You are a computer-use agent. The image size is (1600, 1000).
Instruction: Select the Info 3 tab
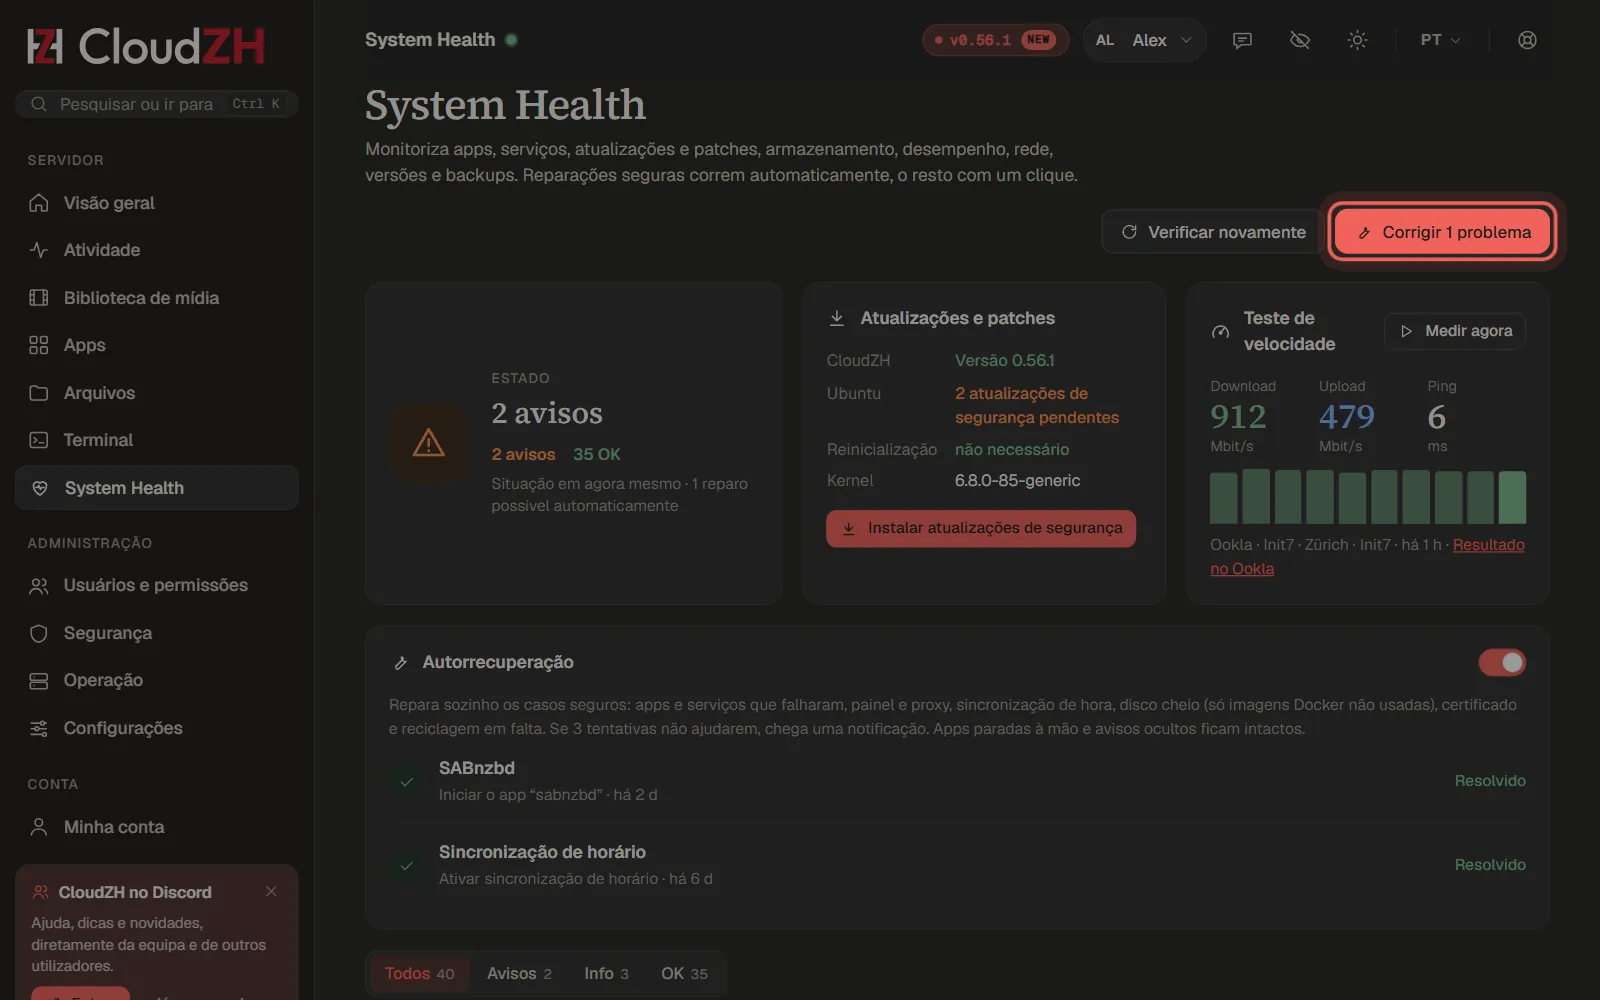[606, 974]
